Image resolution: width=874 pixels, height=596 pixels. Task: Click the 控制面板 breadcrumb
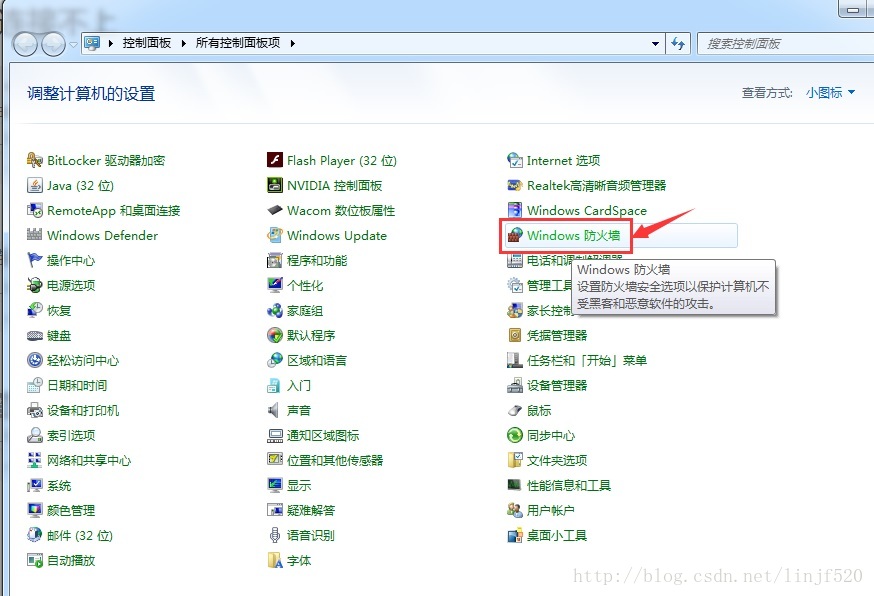tap(147, 43)
